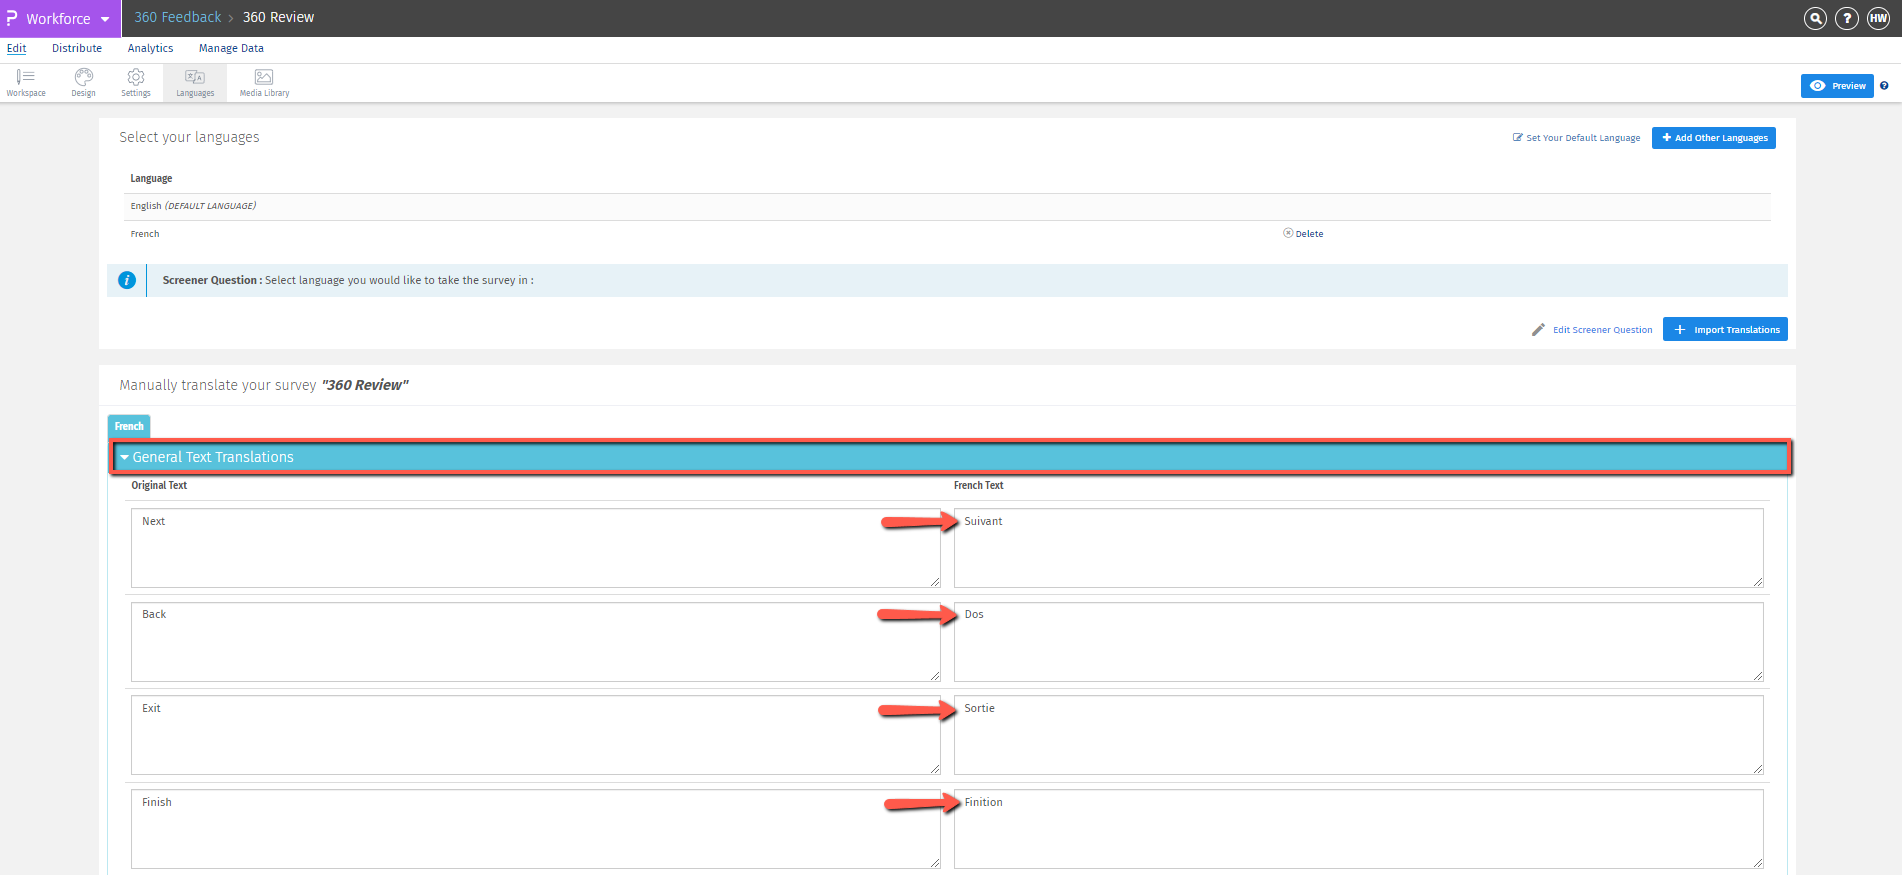The image size is (1902, 875).
Task: Open the Media Library icon
Action: tap(264, 83)
